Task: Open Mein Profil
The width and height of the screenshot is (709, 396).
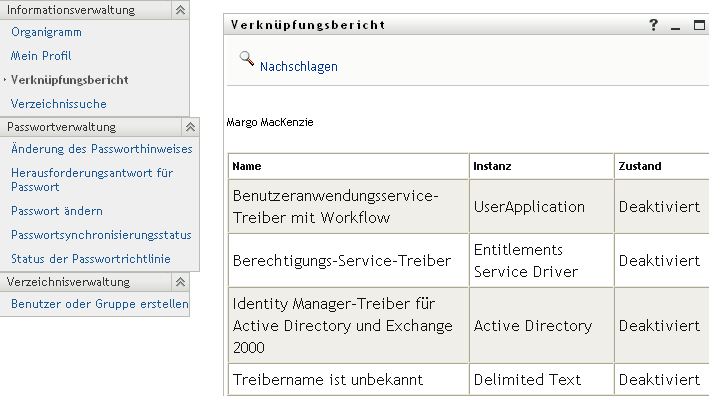Action: coord(41,56)
